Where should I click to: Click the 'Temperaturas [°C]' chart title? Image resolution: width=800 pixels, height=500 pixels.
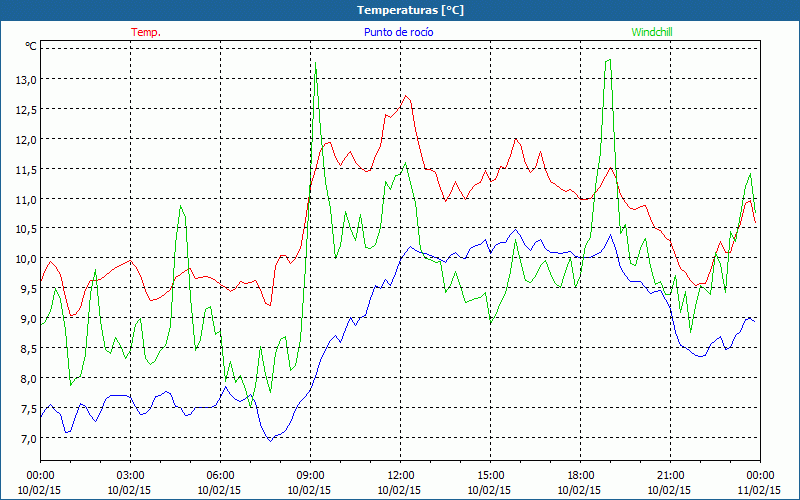410,10
